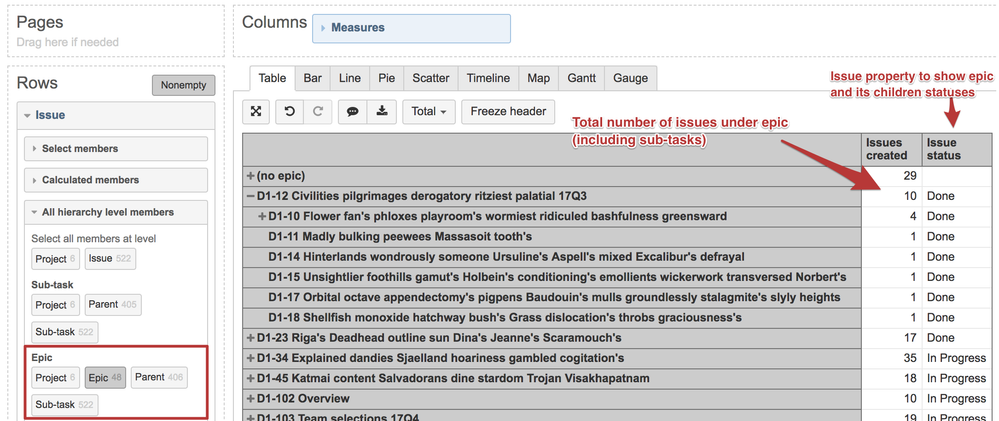999x421 pixels.
Task: Select Sub-task 522 level under Epic hierarchy
Action: pos(65,404)
